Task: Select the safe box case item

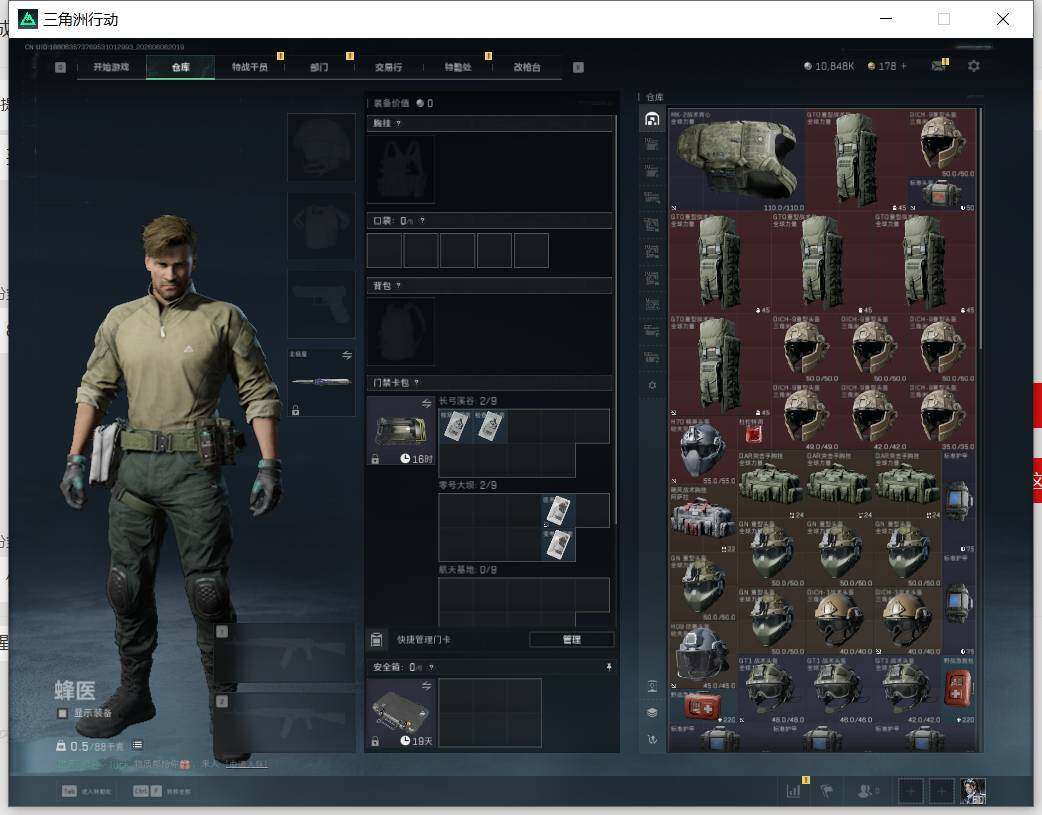Action: coord(401,713)
